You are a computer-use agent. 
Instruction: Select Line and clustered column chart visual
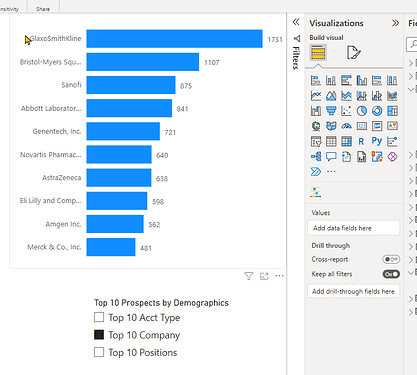[377, 96]
